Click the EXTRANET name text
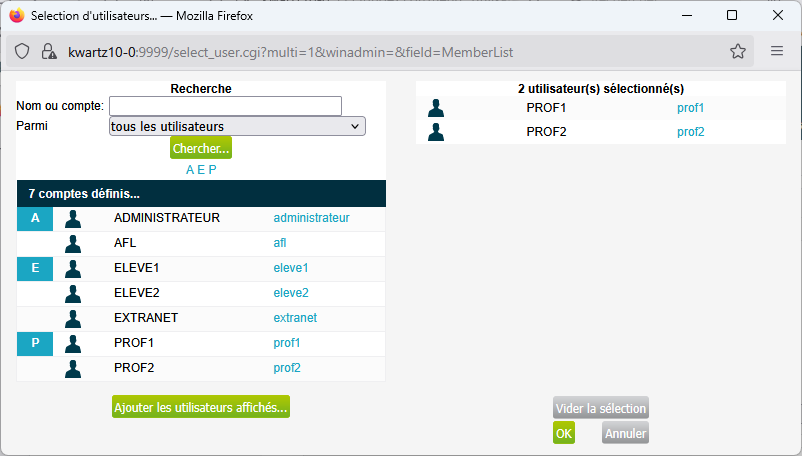 [146, 318]
